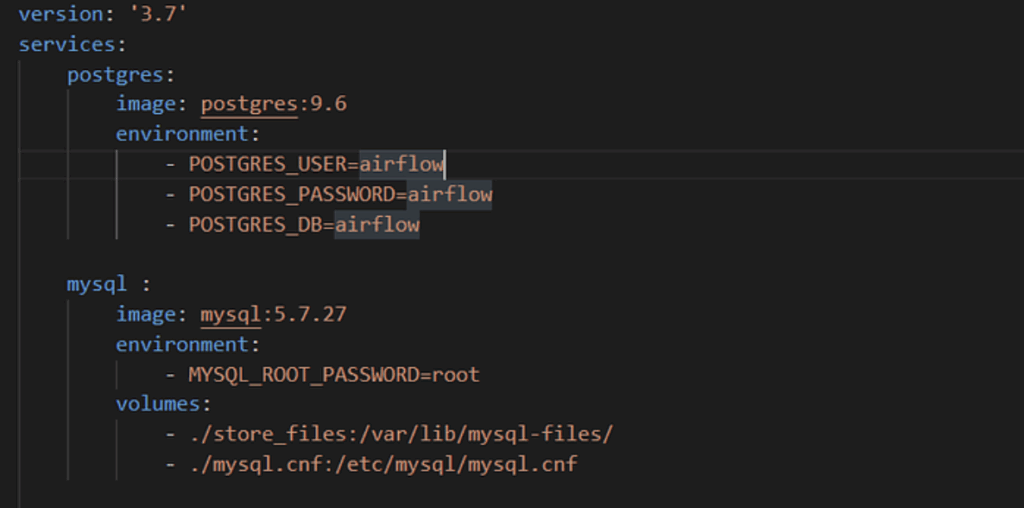Click the services key
The width and height of the screenshot is (1024, 508).
tap(66, 44)
